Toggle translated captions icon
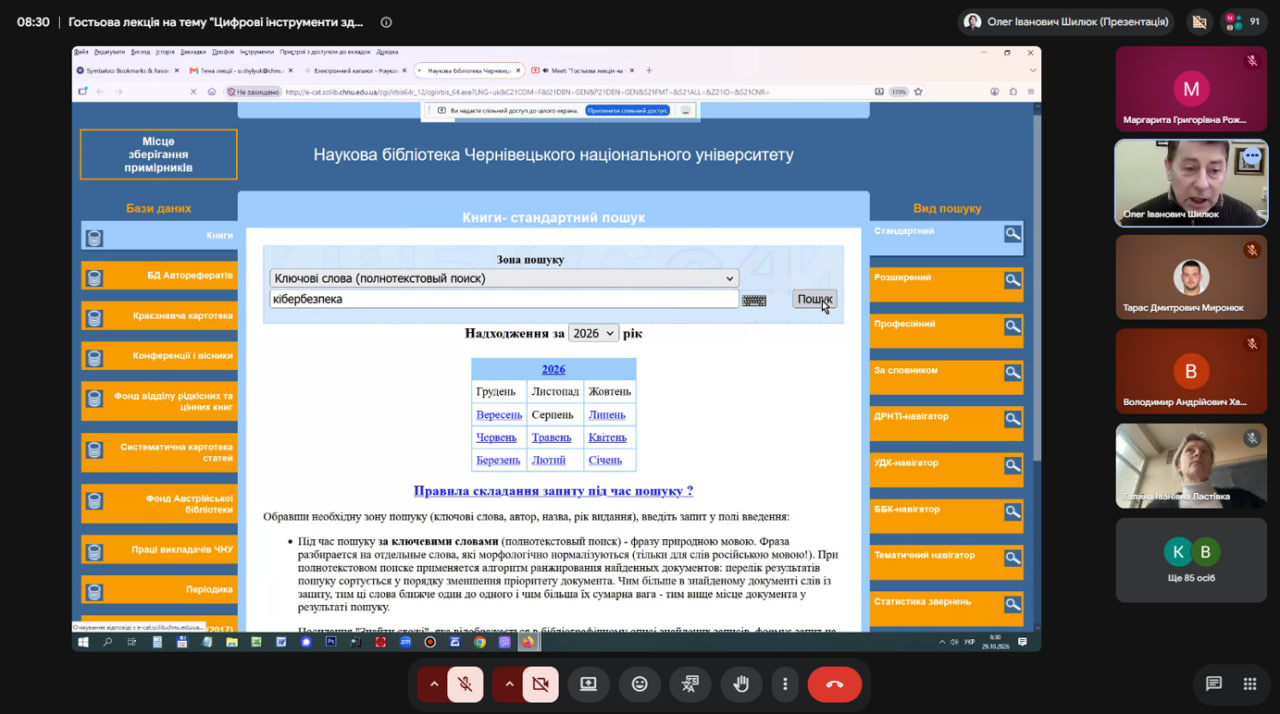1280x714 pixels. (x=690, y=684)
